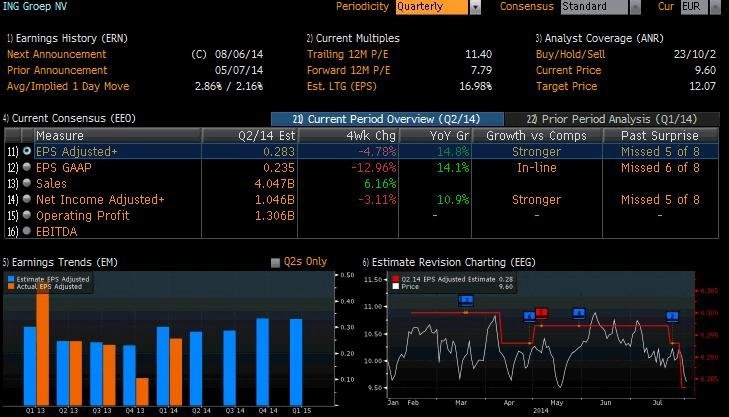
Task: Click the Target Price value 12.07
Action: 702,86
